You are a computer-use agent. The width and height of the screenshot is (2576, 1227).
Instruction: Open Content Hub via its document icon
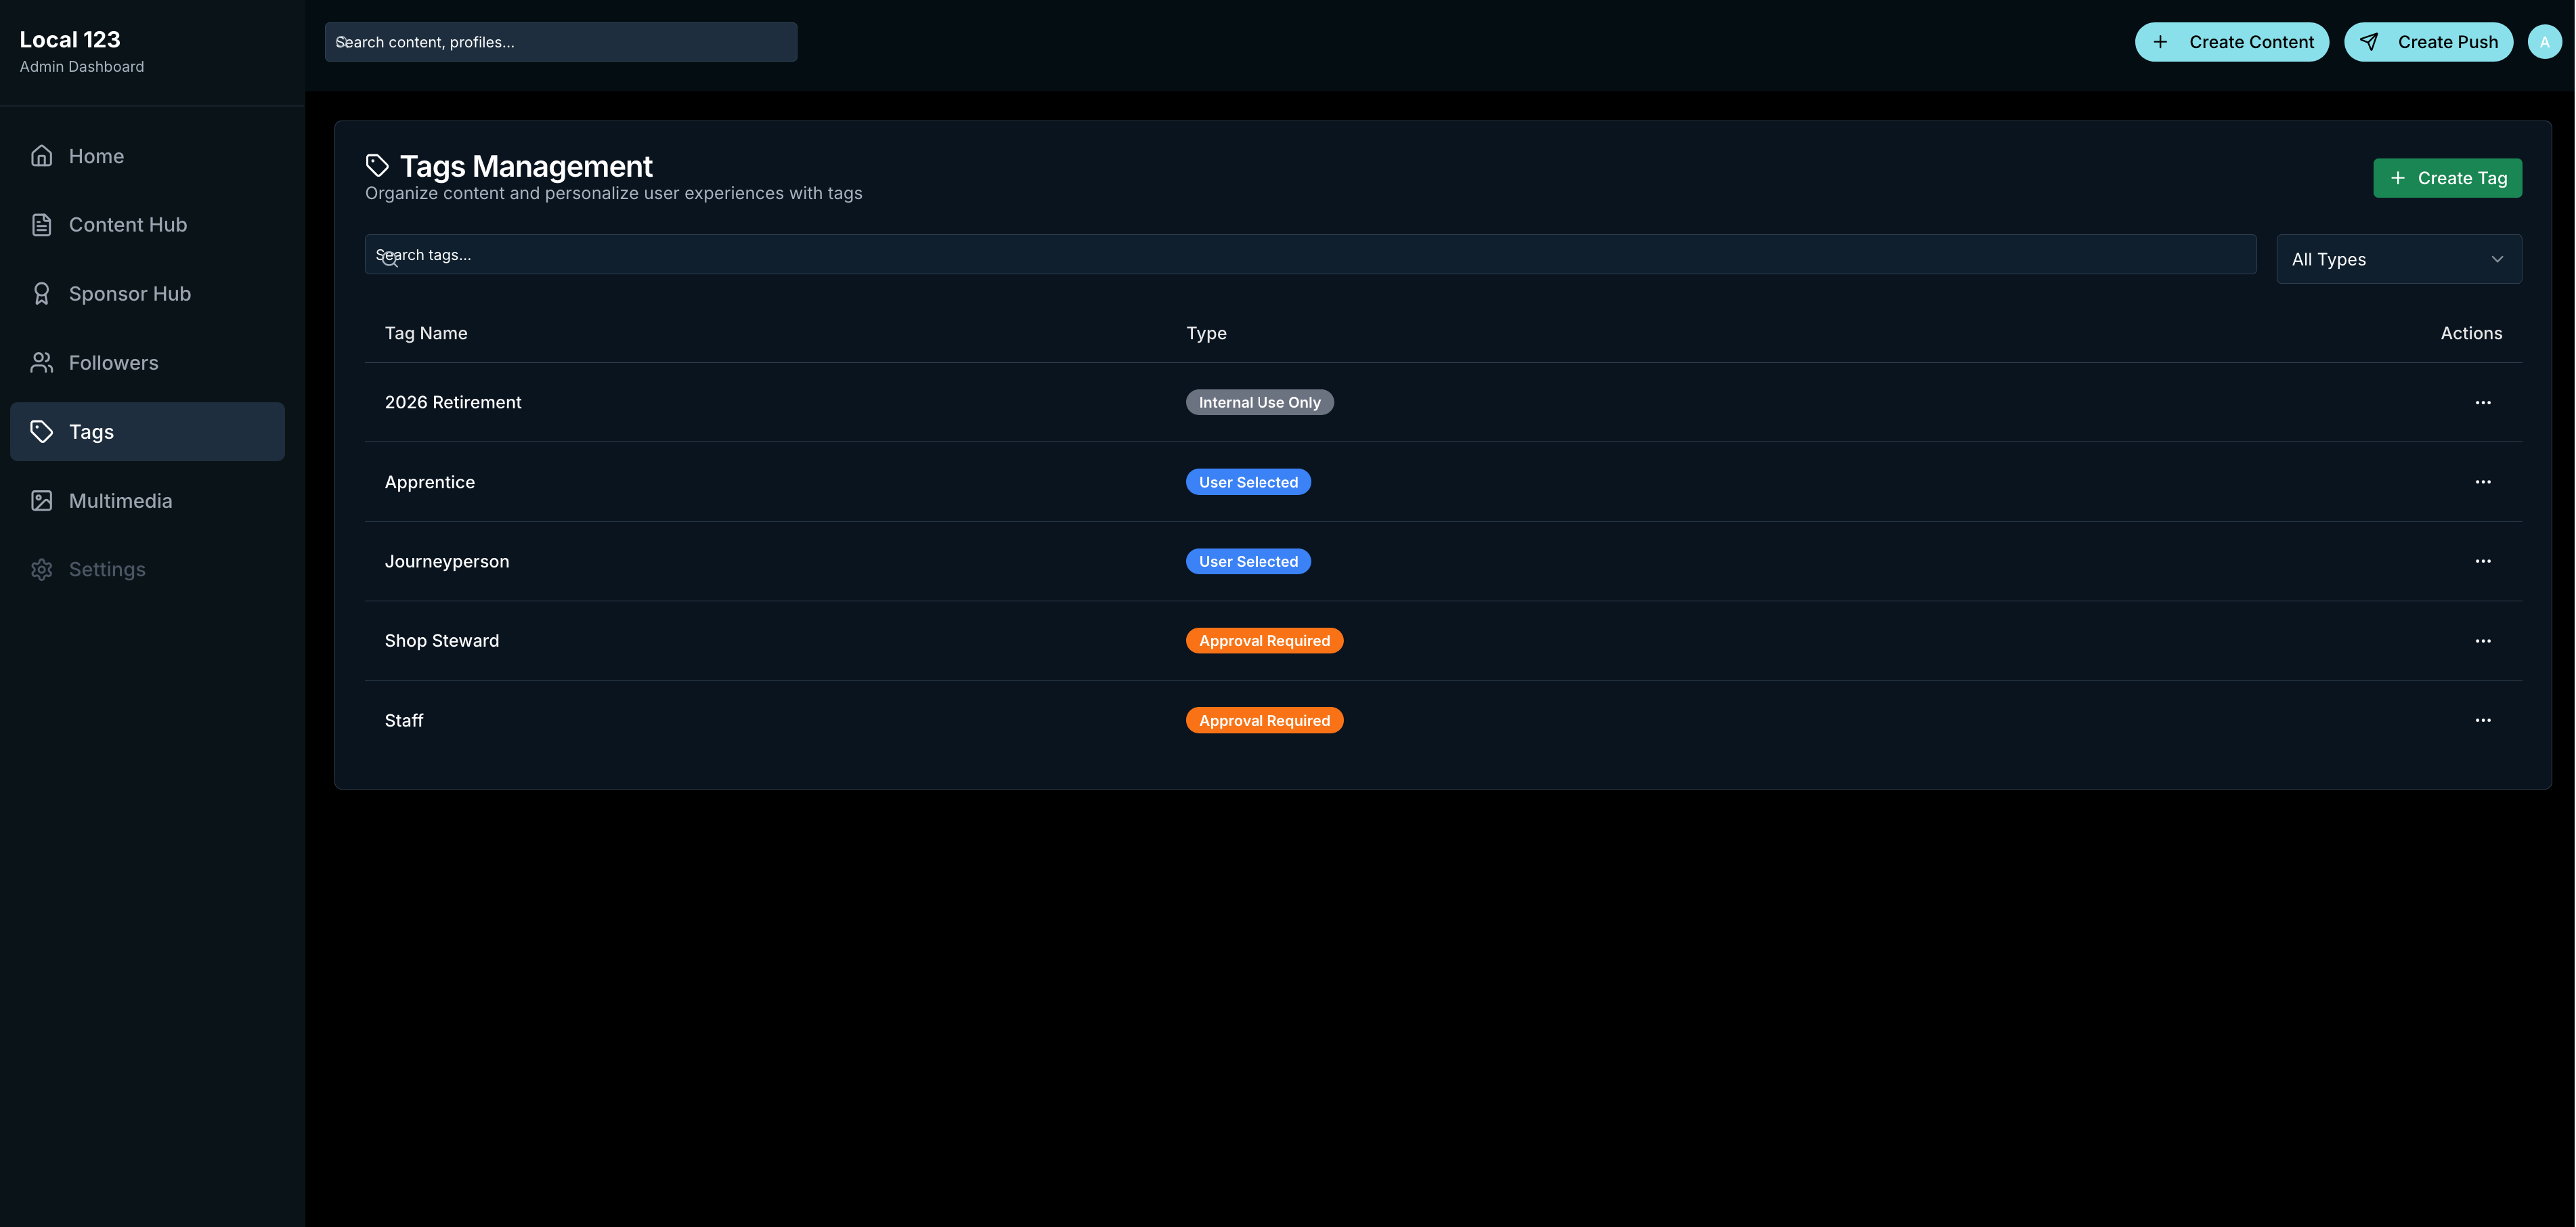[41, 224]
